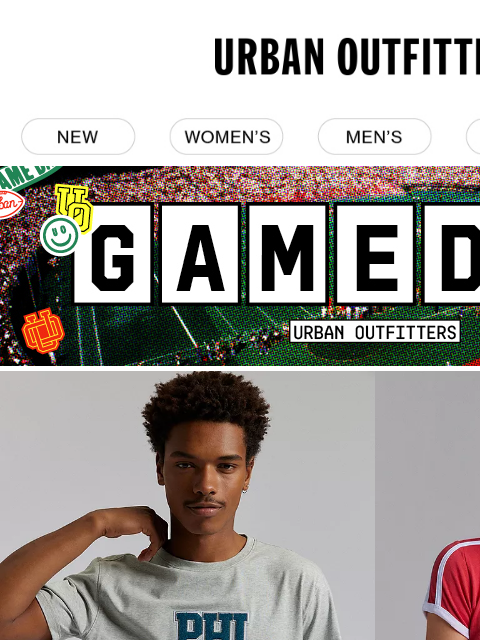This screenshot has height=640, width=480.
Task: Click the Urban Outfitters header logo
Action: coord(347,56)
